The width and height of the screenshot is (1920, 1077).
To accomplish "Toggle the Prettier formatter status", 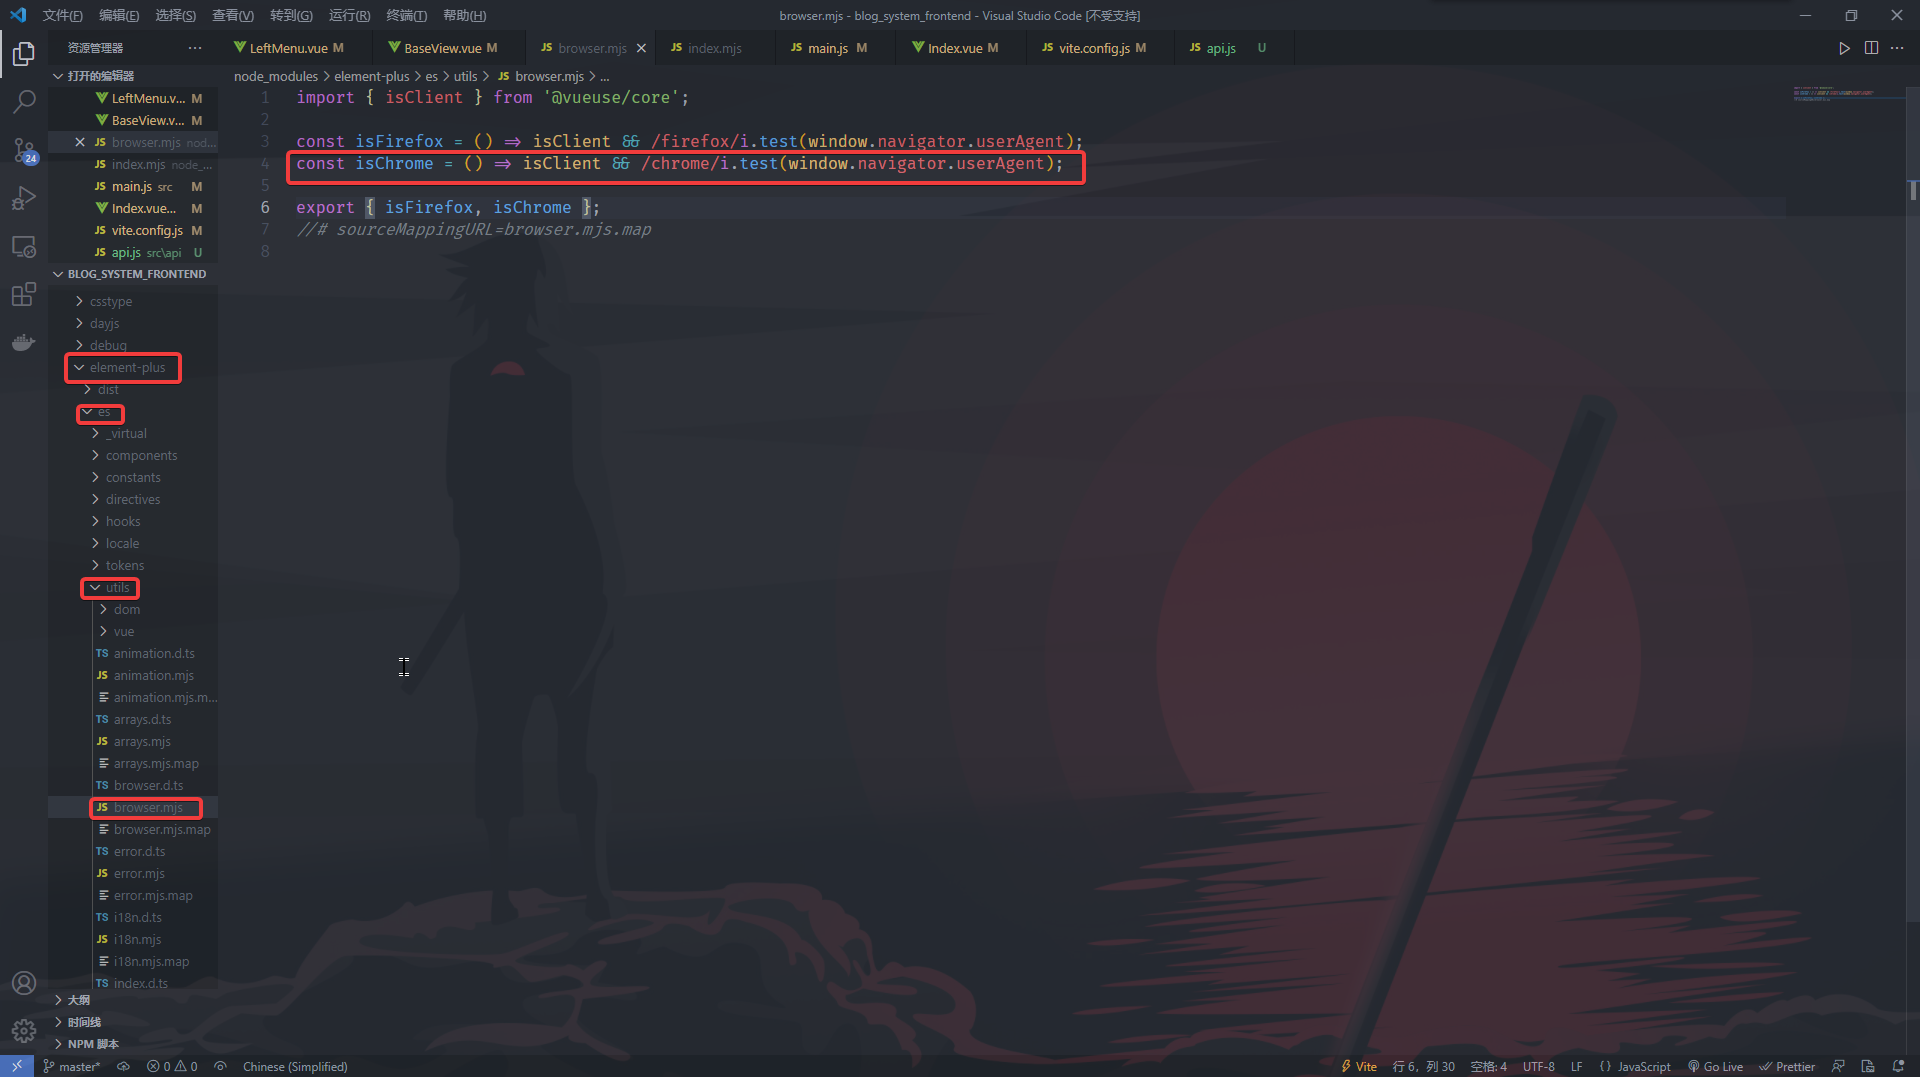I will [x=1787, y=1066].
